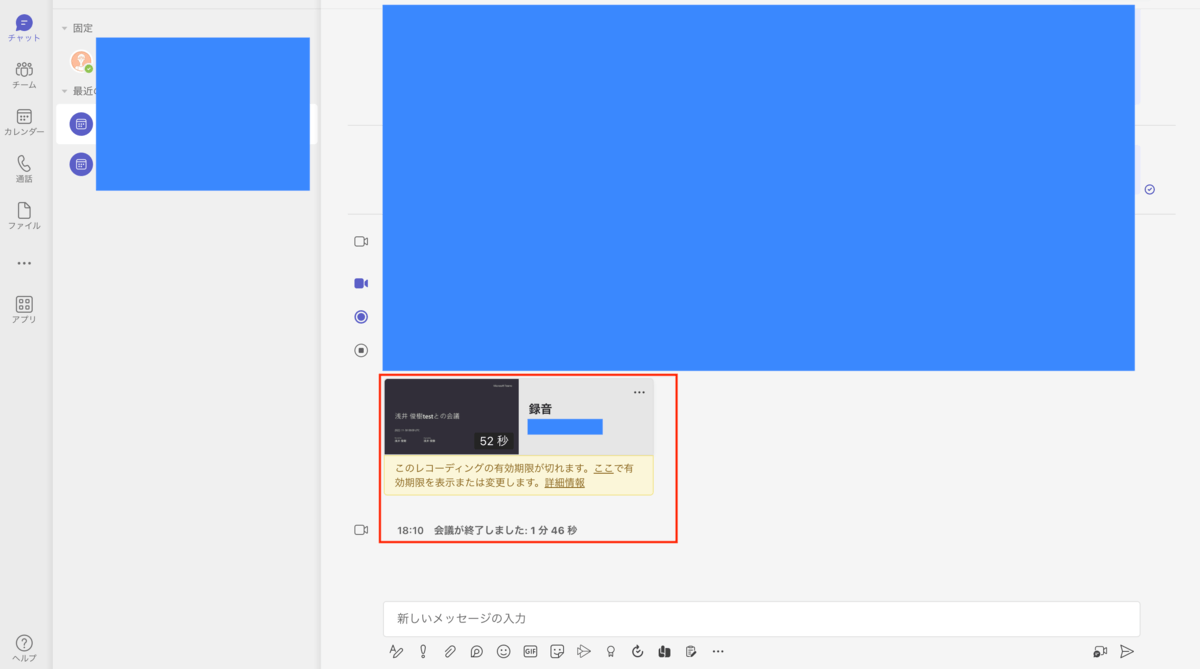This screenshot has height=669, width=1200.
Task: Open the Apps (アプリ) store icon
Action: (x=24, y=309)
